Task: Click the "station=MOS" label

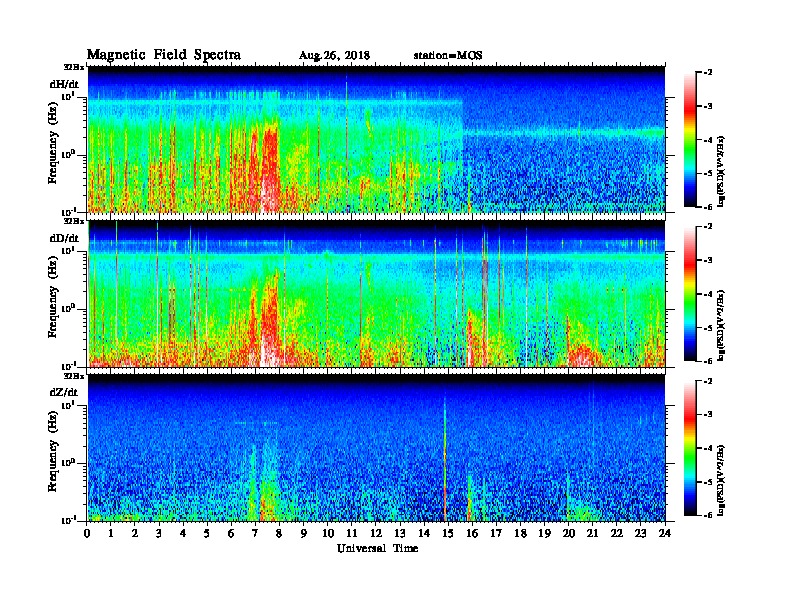Action: [448, 55]
